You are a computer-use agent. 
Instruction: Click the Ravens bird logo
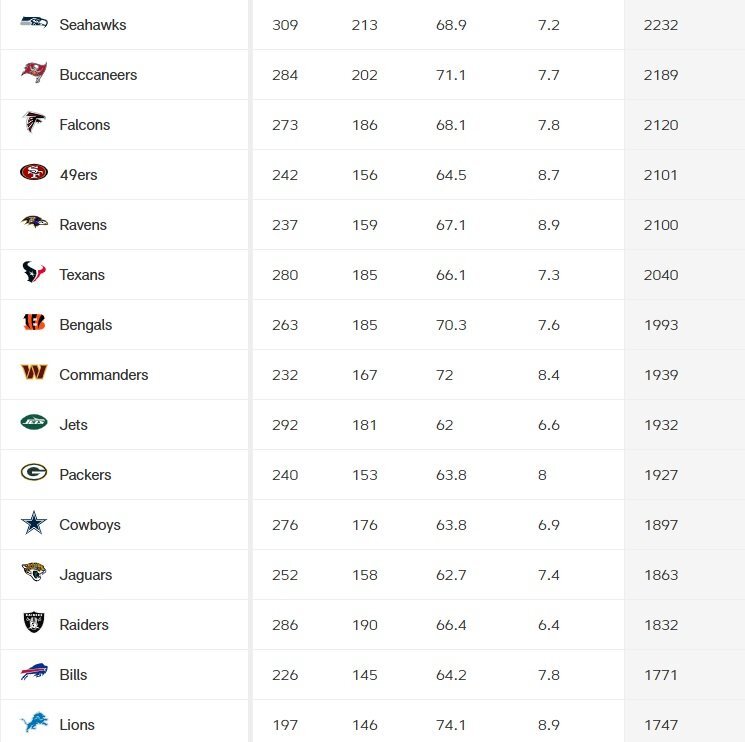click(x=34, y=221)
